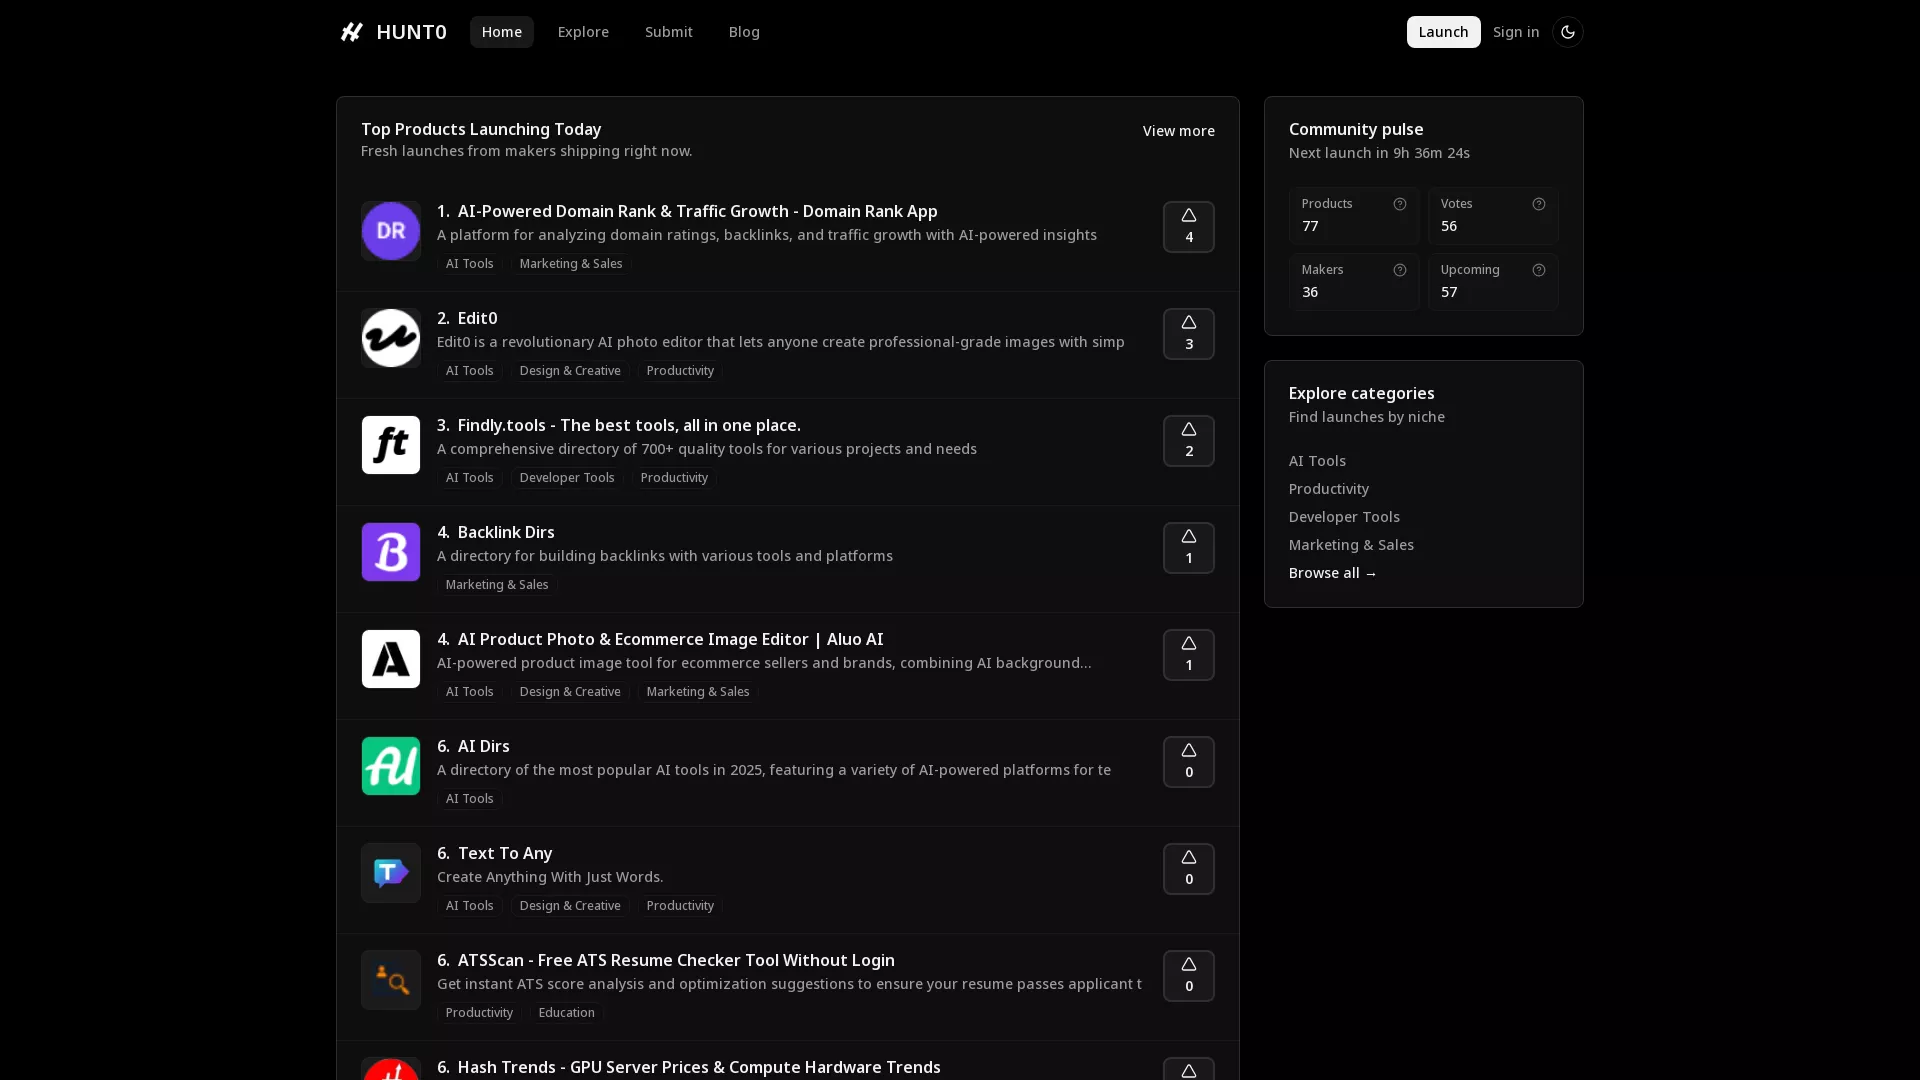
Task: Toggle dark mode with moon icon
Action: click(1568, 31)
